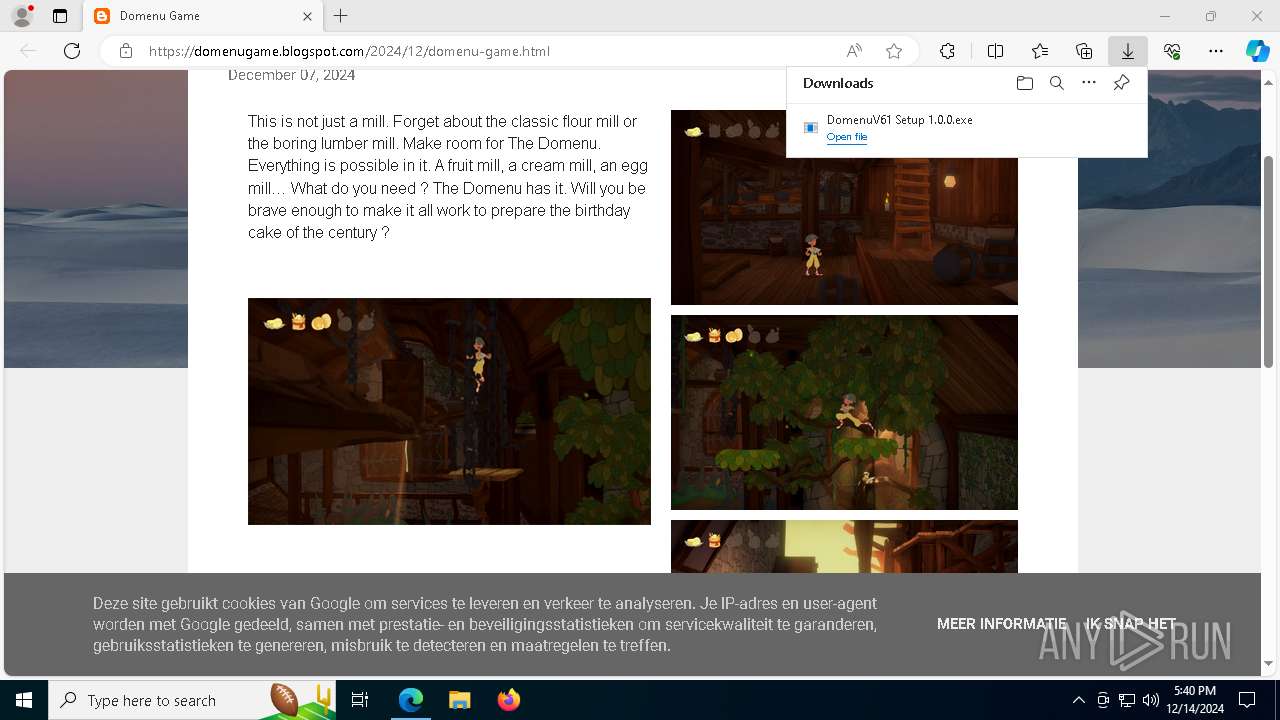
Task: Open File Explorer from the taskbar
Action: click(459, 700)
